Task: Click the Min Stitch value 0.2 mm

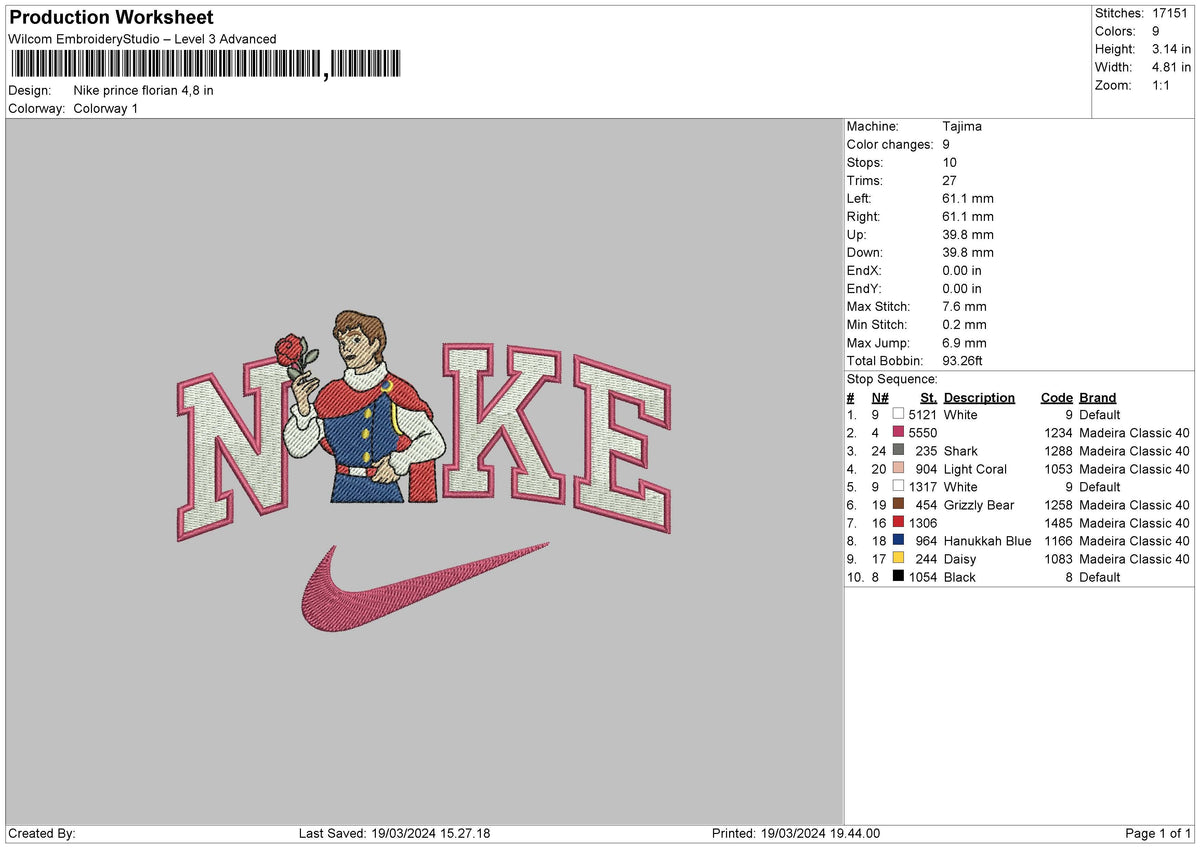Action: [964, 324]
